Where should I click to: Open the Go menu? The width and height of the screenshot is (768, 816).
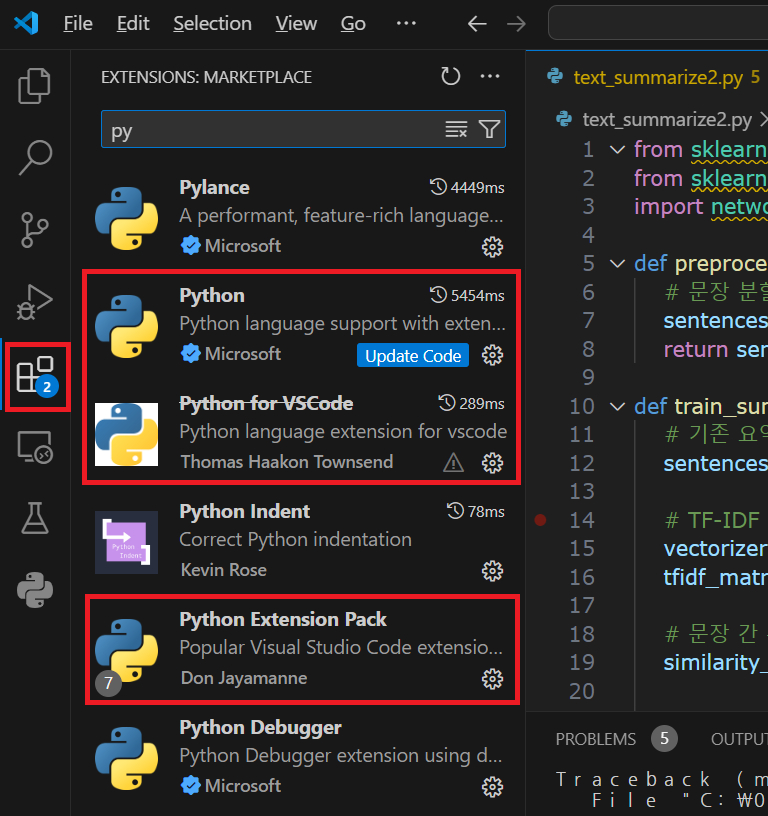(353, 23)
